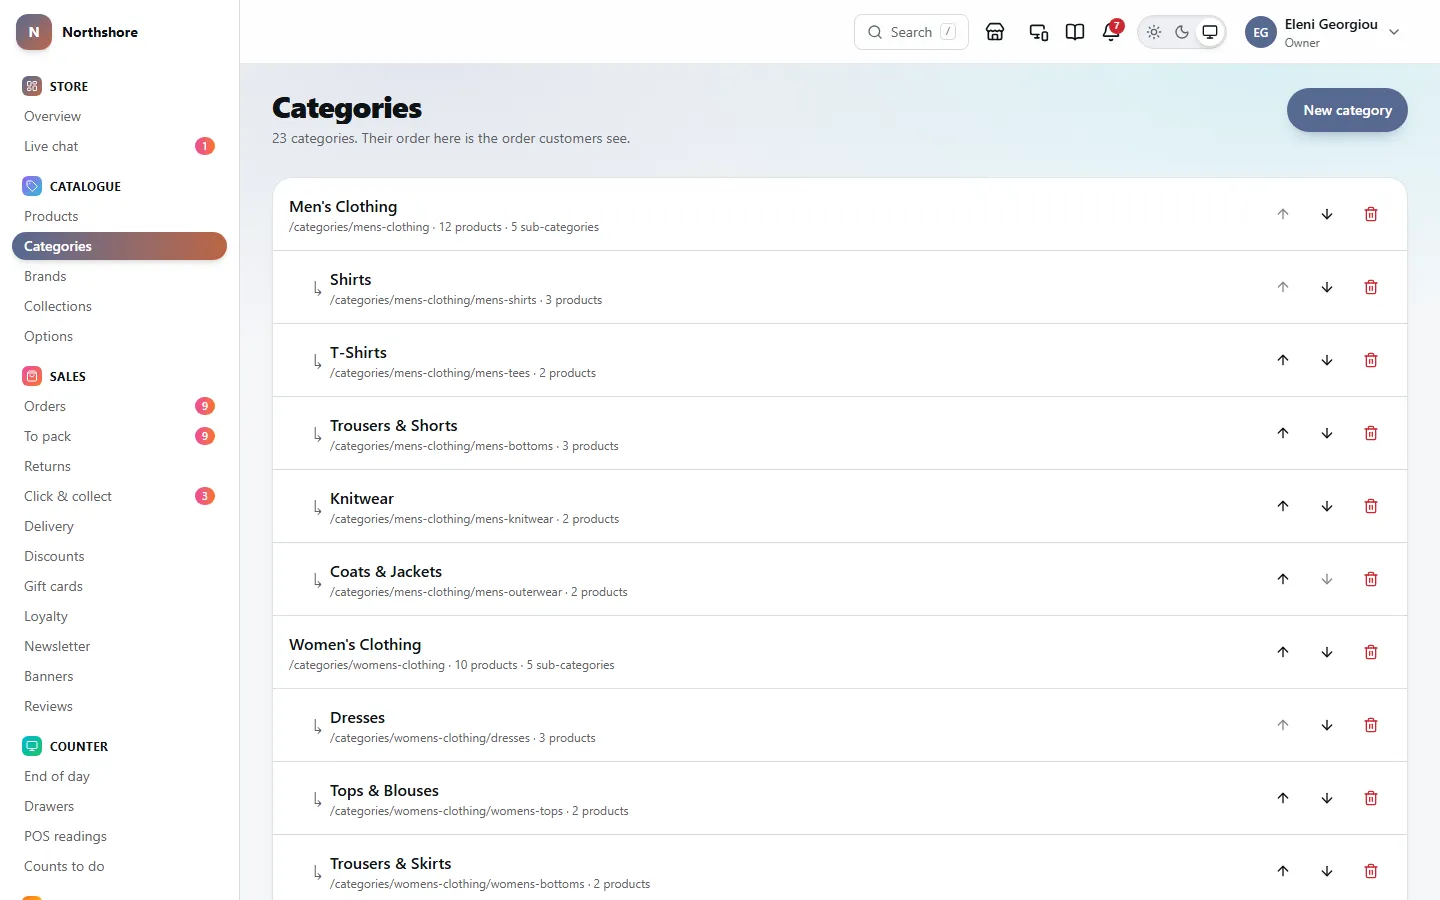Open the Discounts page
Image resolution: width=1440 pixels, height=900 pixels.
(119, 556)
